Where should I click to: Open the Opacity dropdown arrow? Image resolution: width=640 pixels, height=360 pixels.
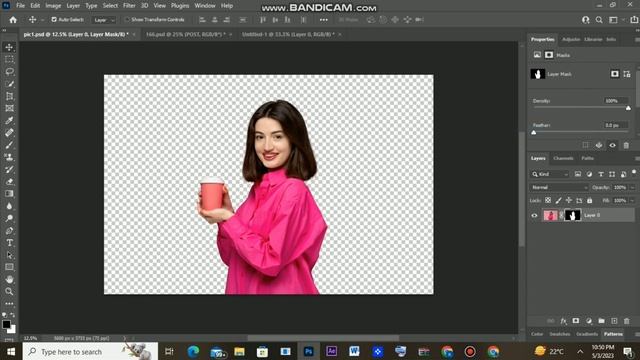coord(632,187)
